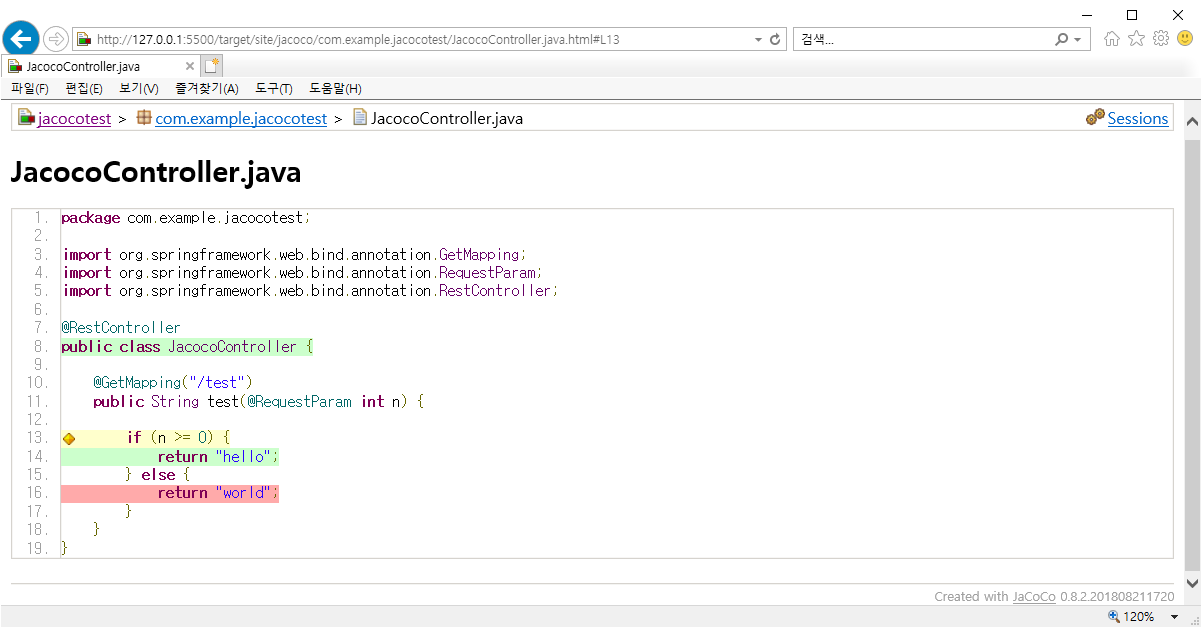Close the JacocoController.java tab
The width and height of the screenshot is (1202, 628).
pos(190,66)
